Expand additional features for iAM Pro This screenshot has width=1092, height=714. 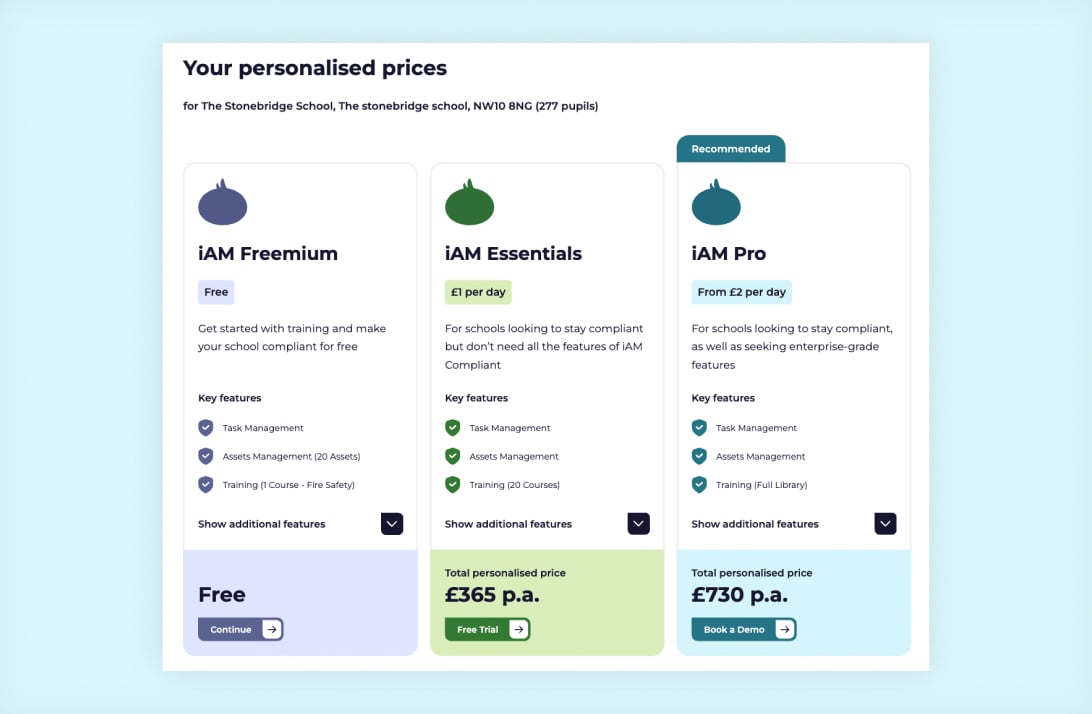click(x=885, y=523)
